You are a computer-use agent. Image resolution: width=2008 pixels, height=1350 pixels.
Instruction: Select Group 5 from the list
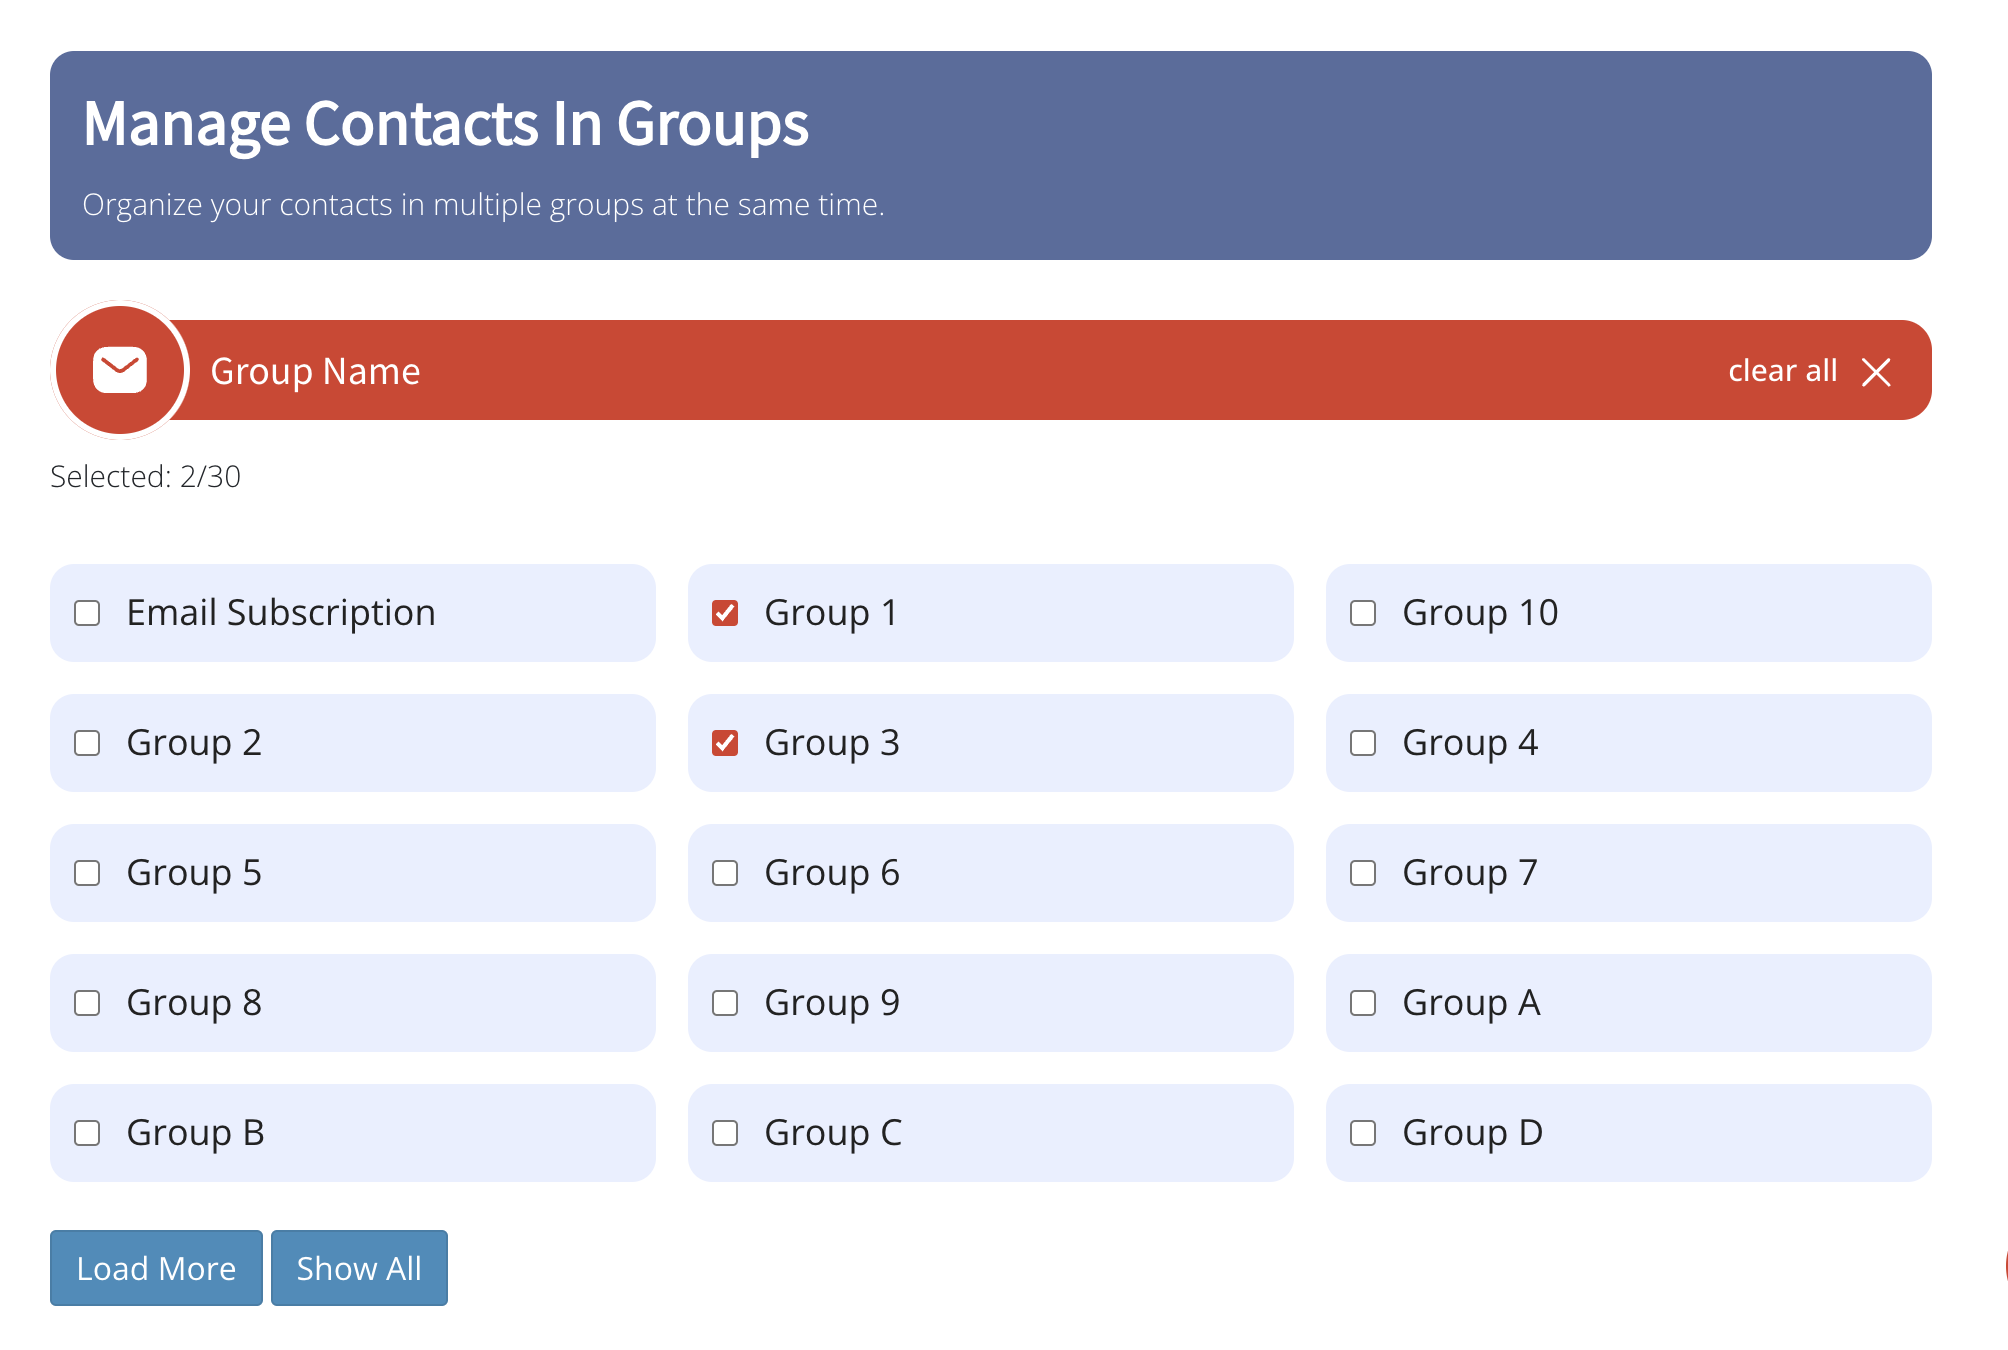[x=87, y=872]
